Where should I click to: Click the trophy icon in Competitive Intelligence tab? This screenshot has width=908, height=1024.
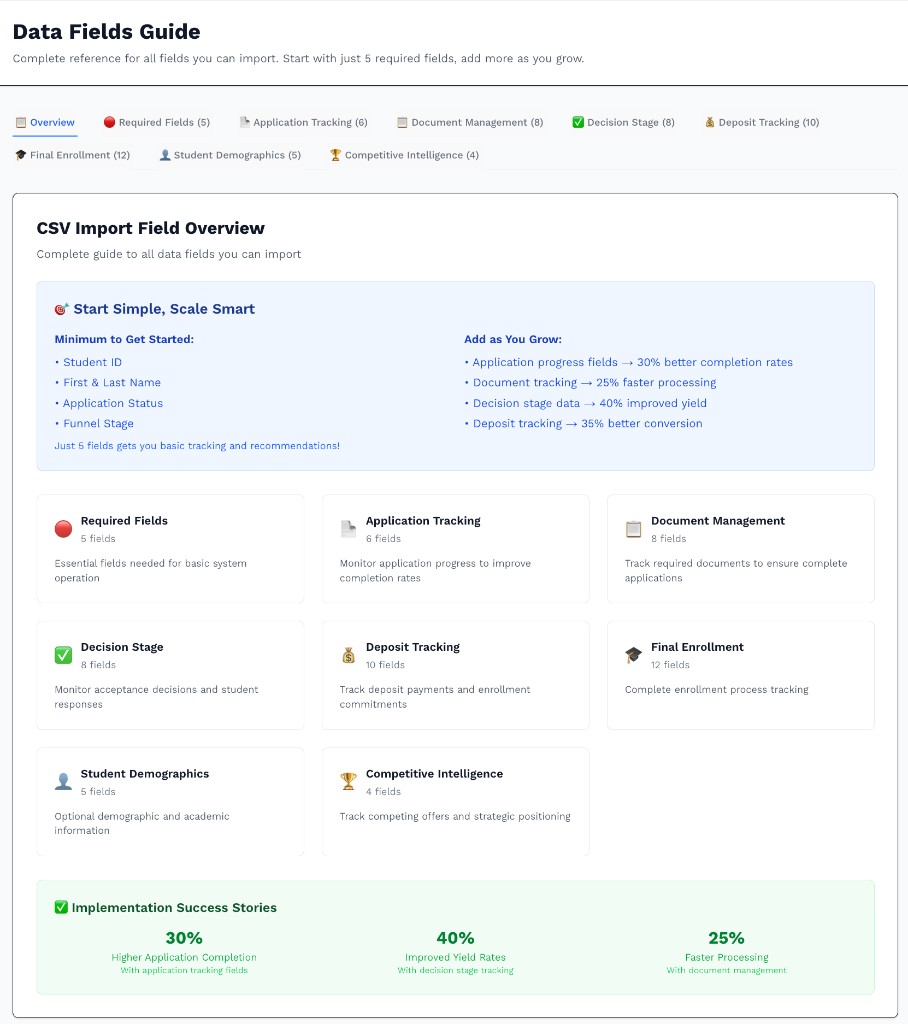click(x=335, y=155)
